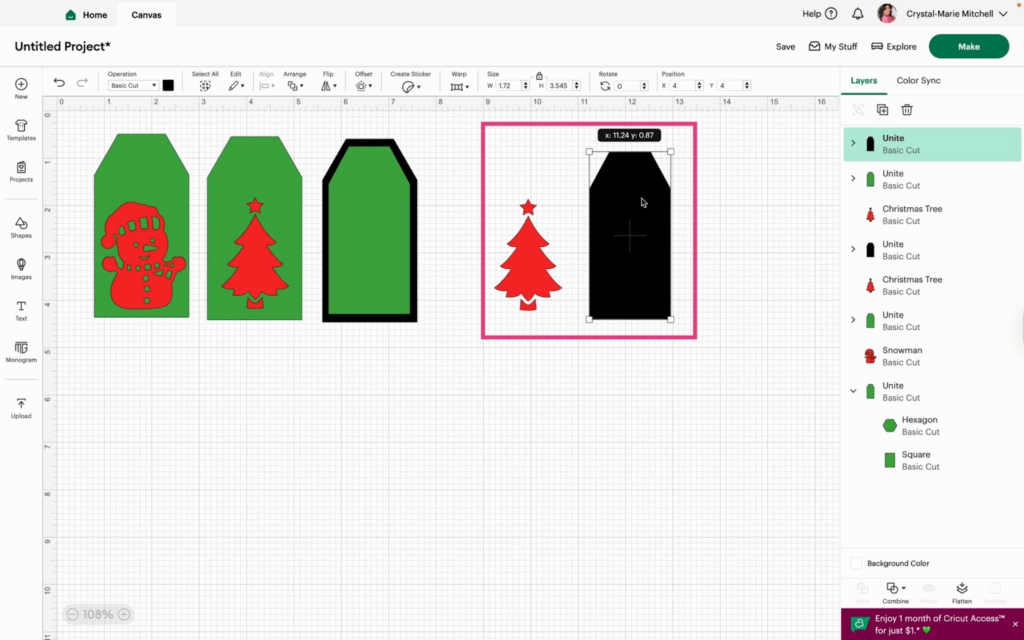Click the Position X input field

(x=682, y=86)
